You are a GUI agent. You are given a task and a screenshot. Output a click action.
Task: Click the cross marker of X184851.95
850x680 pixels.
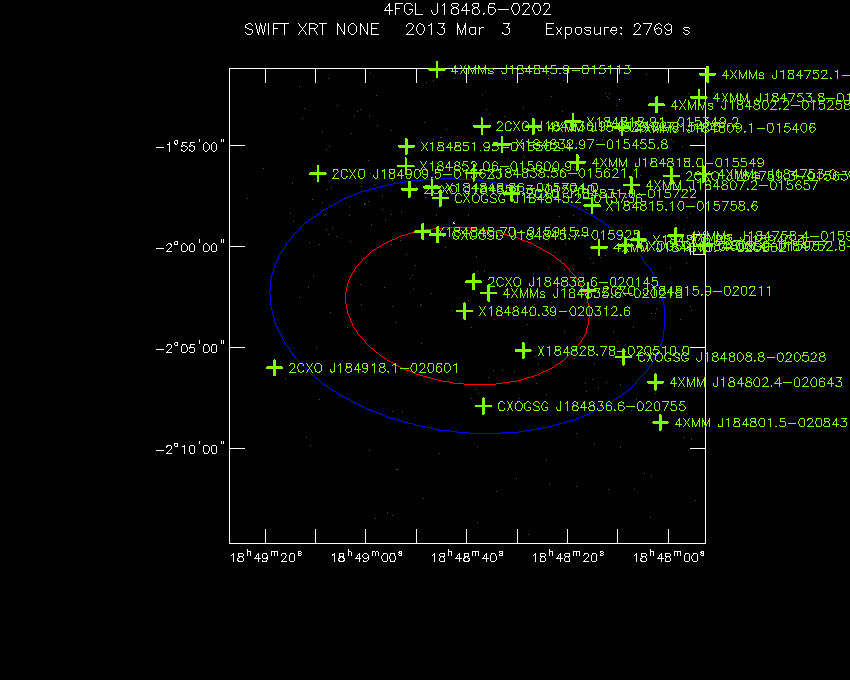(406, 146)
